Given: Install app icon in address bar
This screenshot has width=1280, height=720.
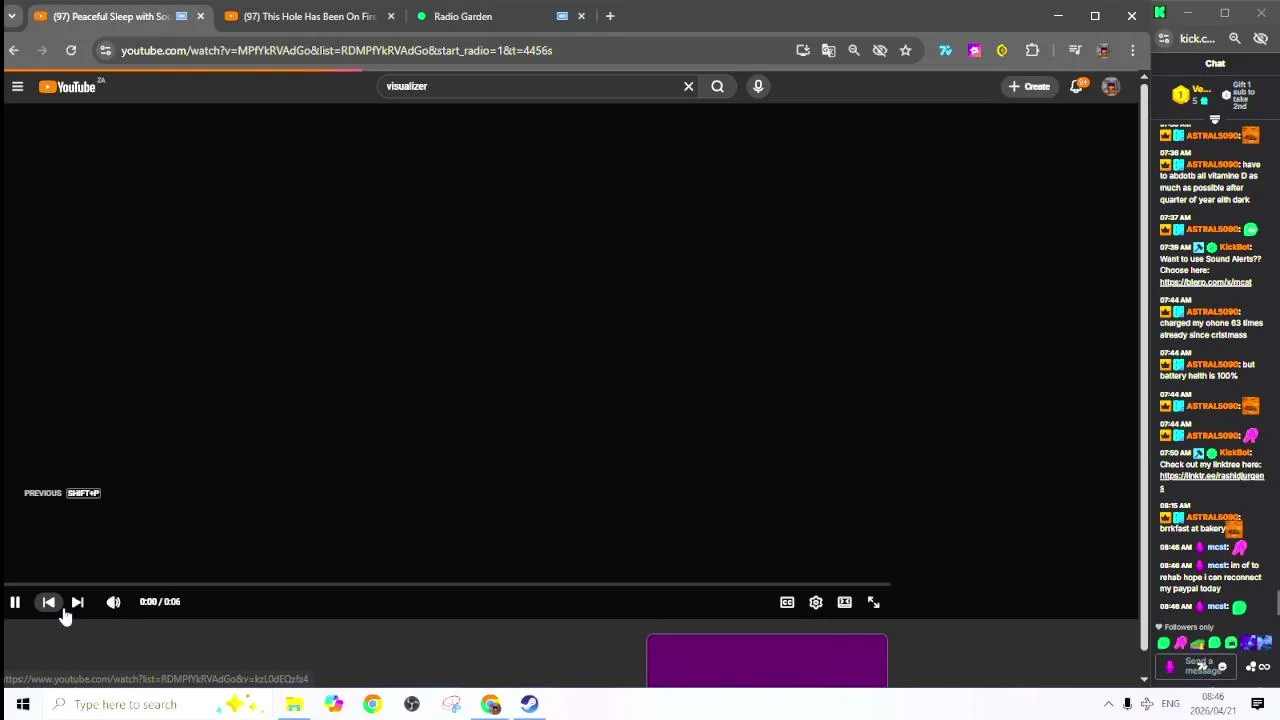Looking at the screenshot, I should tap(803, 50).
